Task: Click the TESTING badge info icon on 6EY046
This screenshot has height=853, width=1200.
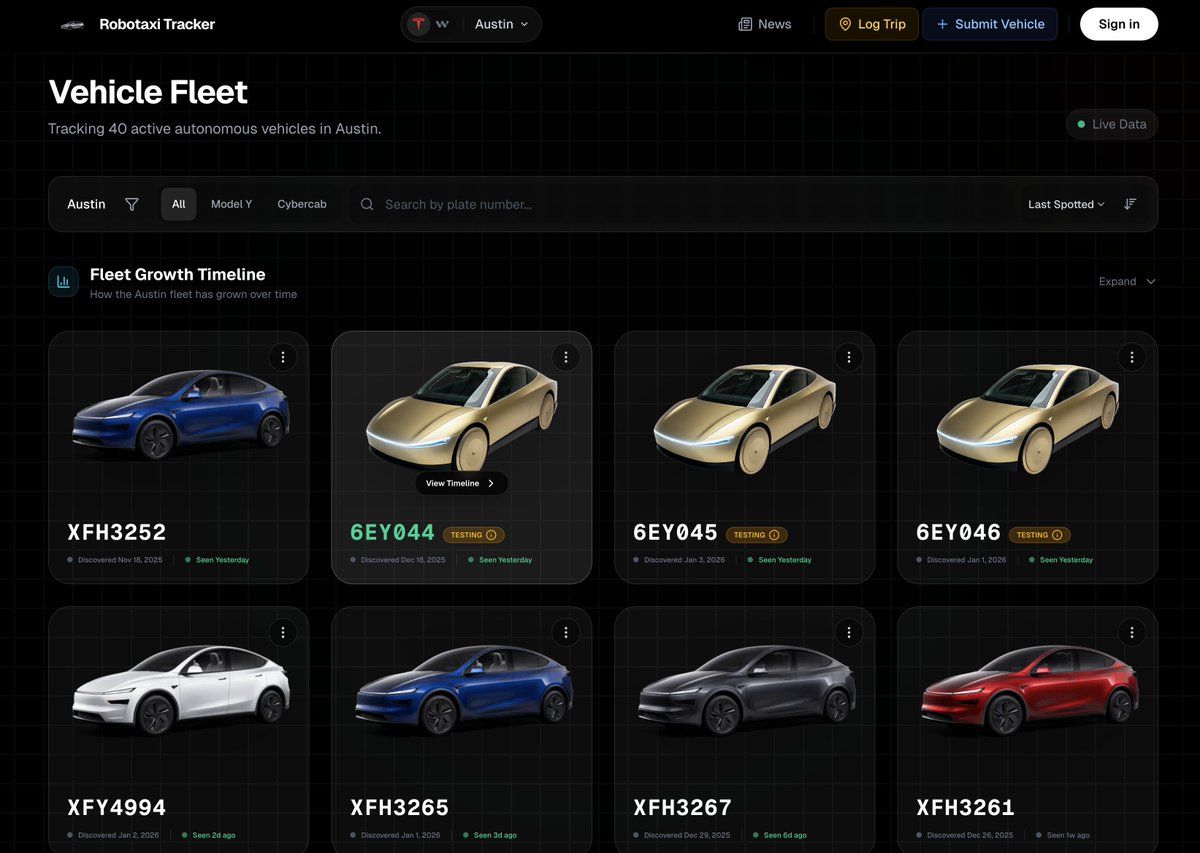Action: (x=1057, y=535)
